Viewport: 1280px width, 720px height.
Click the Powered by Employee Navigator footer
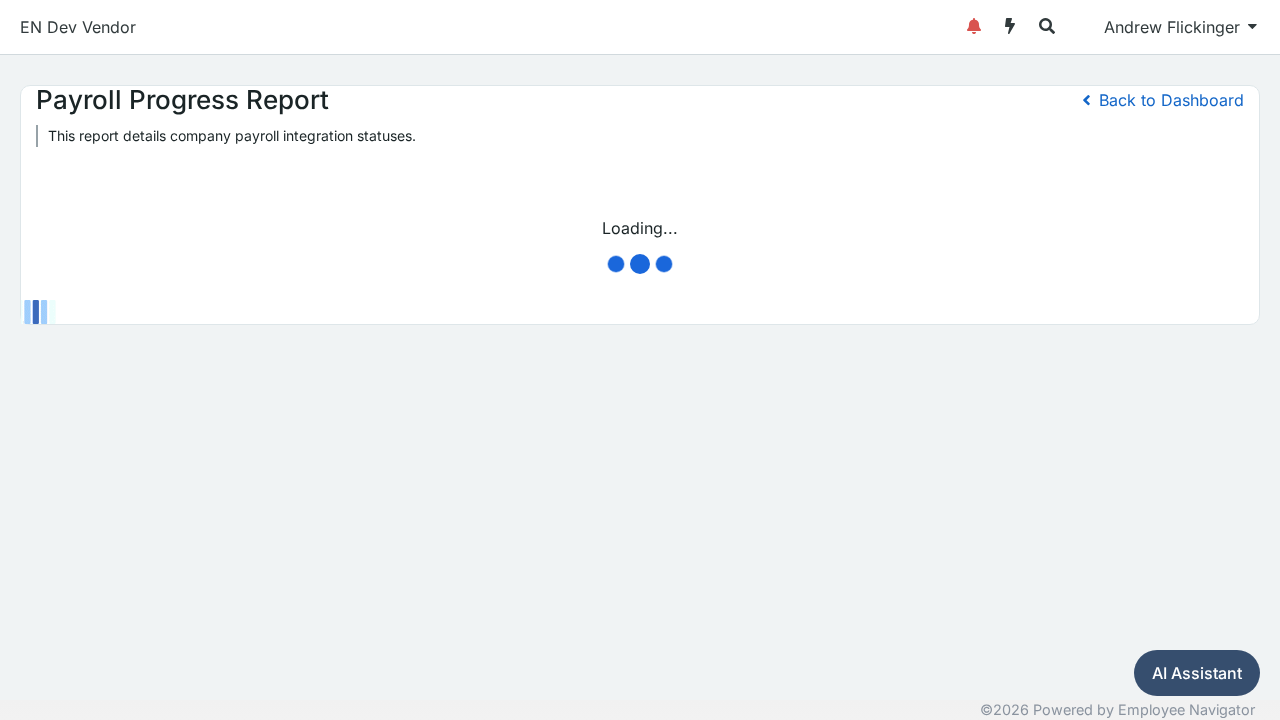[1117, 709]
